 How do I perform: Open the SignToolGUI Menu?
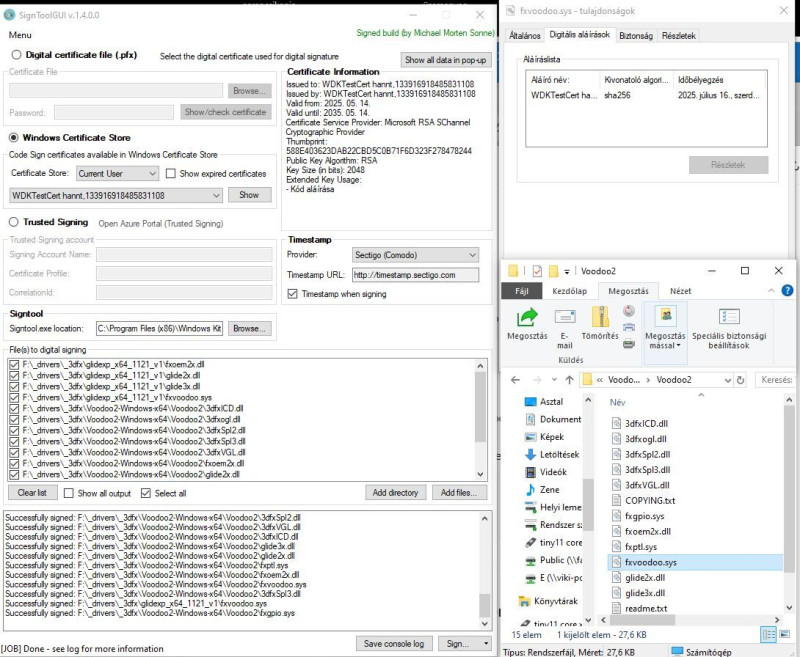click(x=20, y=35)
